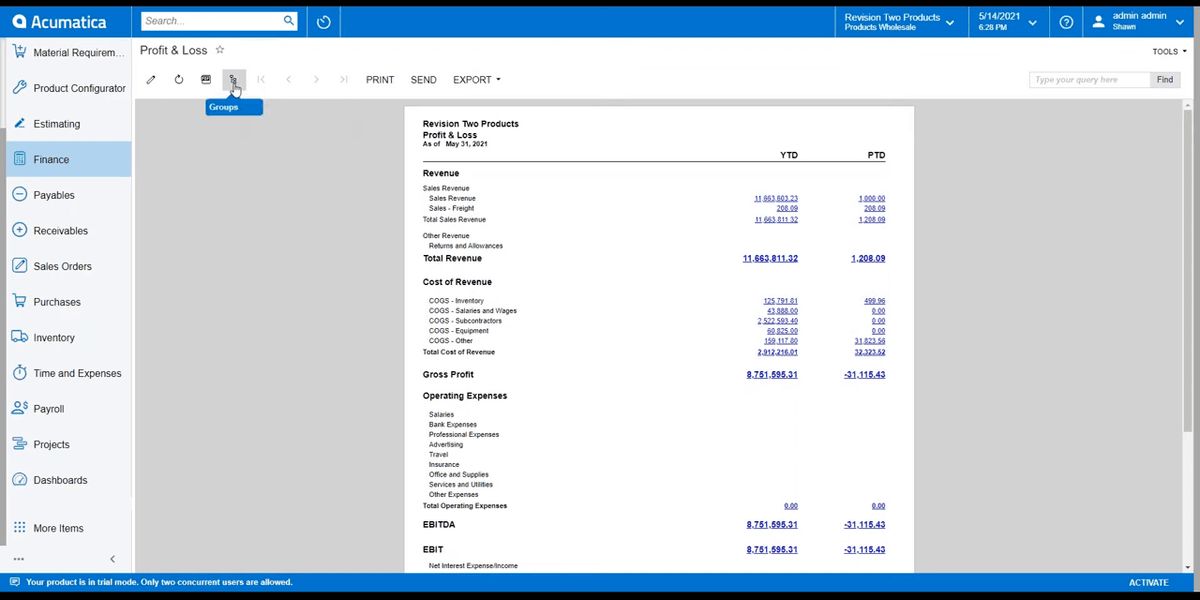The image size is (1200, 600).
Task: Go to next report page
Action: [316, 79]
